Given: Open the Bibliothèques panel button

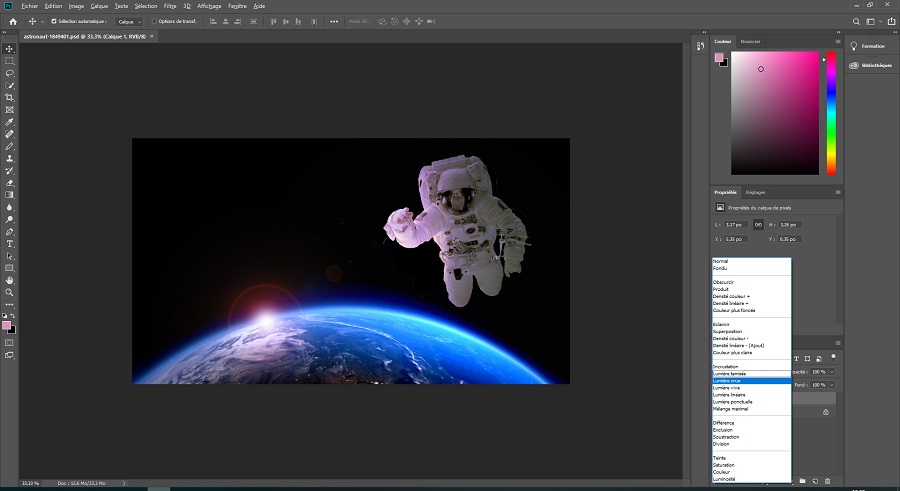Looking at the screenshot, I should [x=871, y=65].
